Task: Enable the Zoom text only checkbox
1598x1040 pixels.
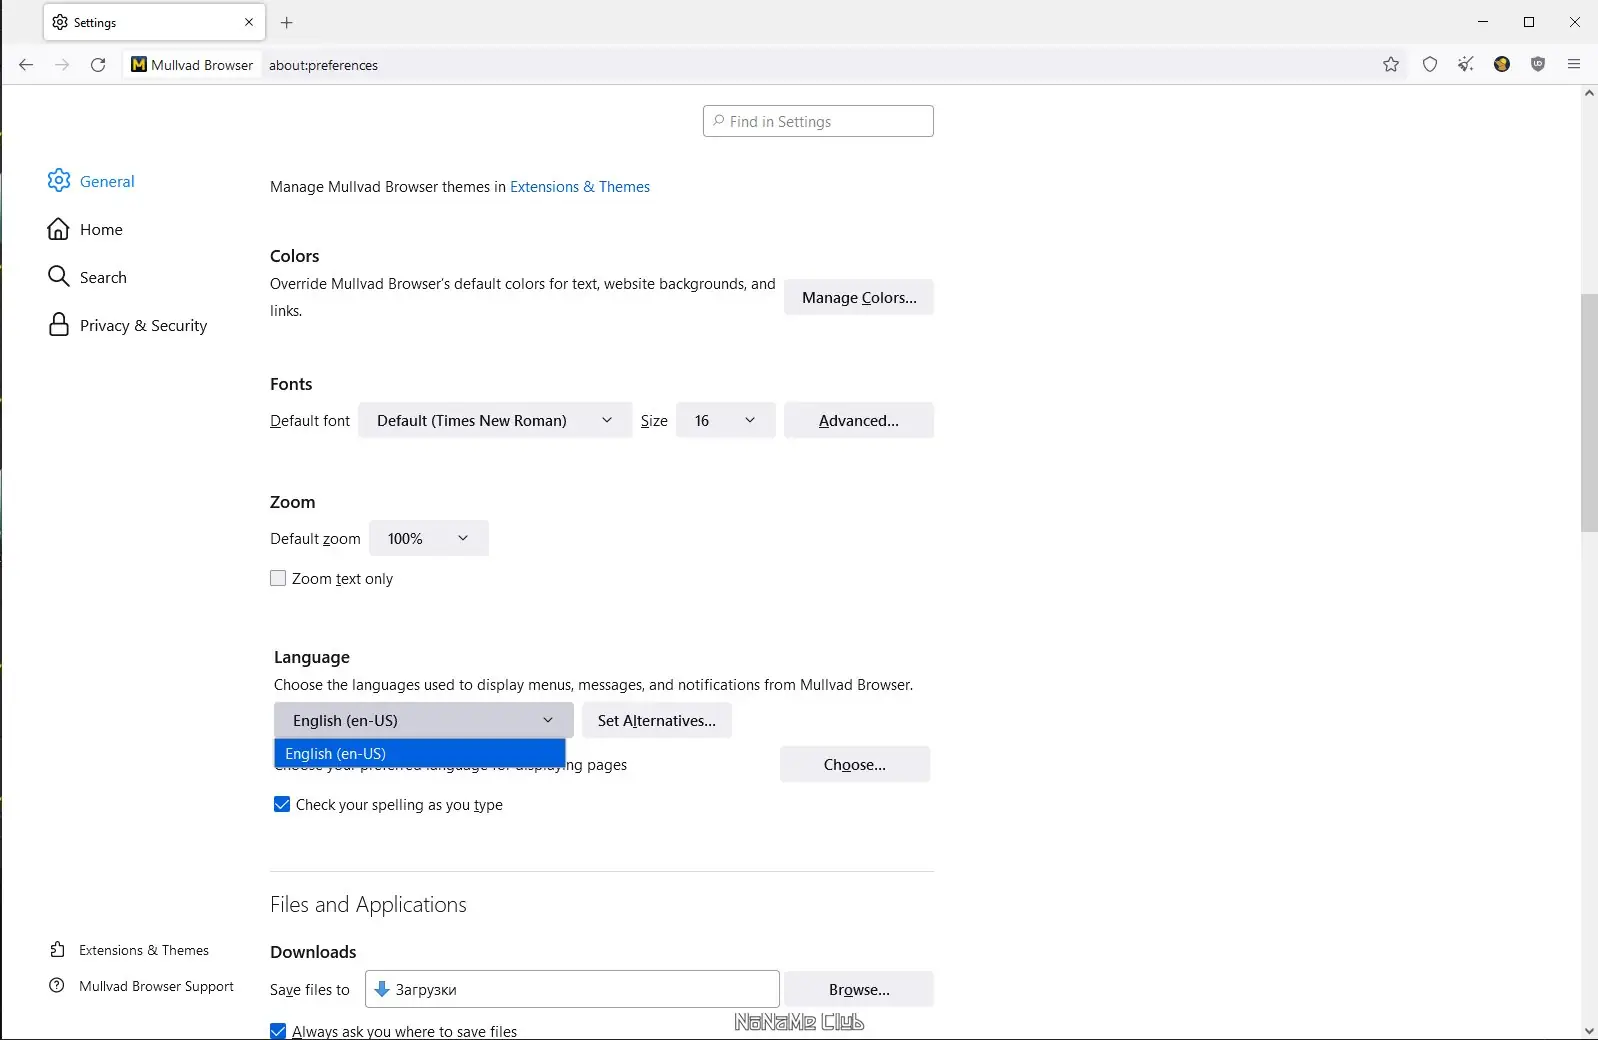Action: coord(278,578)
